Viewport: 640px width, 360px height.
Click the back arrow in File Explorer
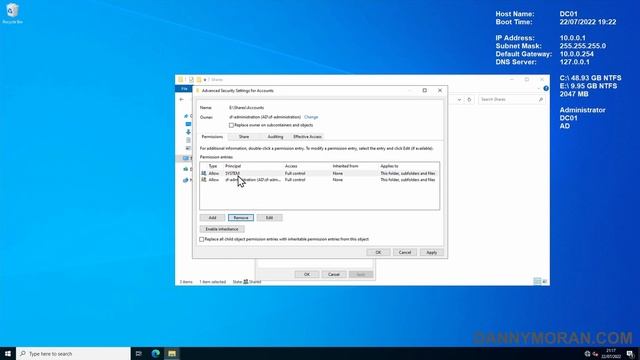tap(182, 99)
